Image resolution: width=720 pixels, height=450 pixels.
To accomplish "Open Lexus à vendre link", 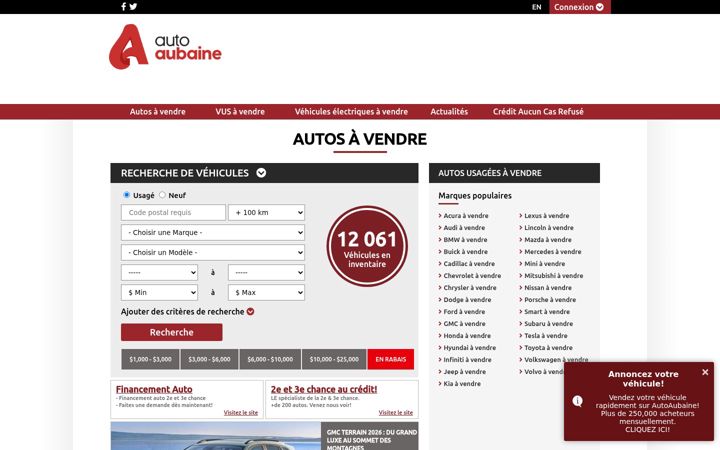I will pyautogui.click(x=546, y=215).
